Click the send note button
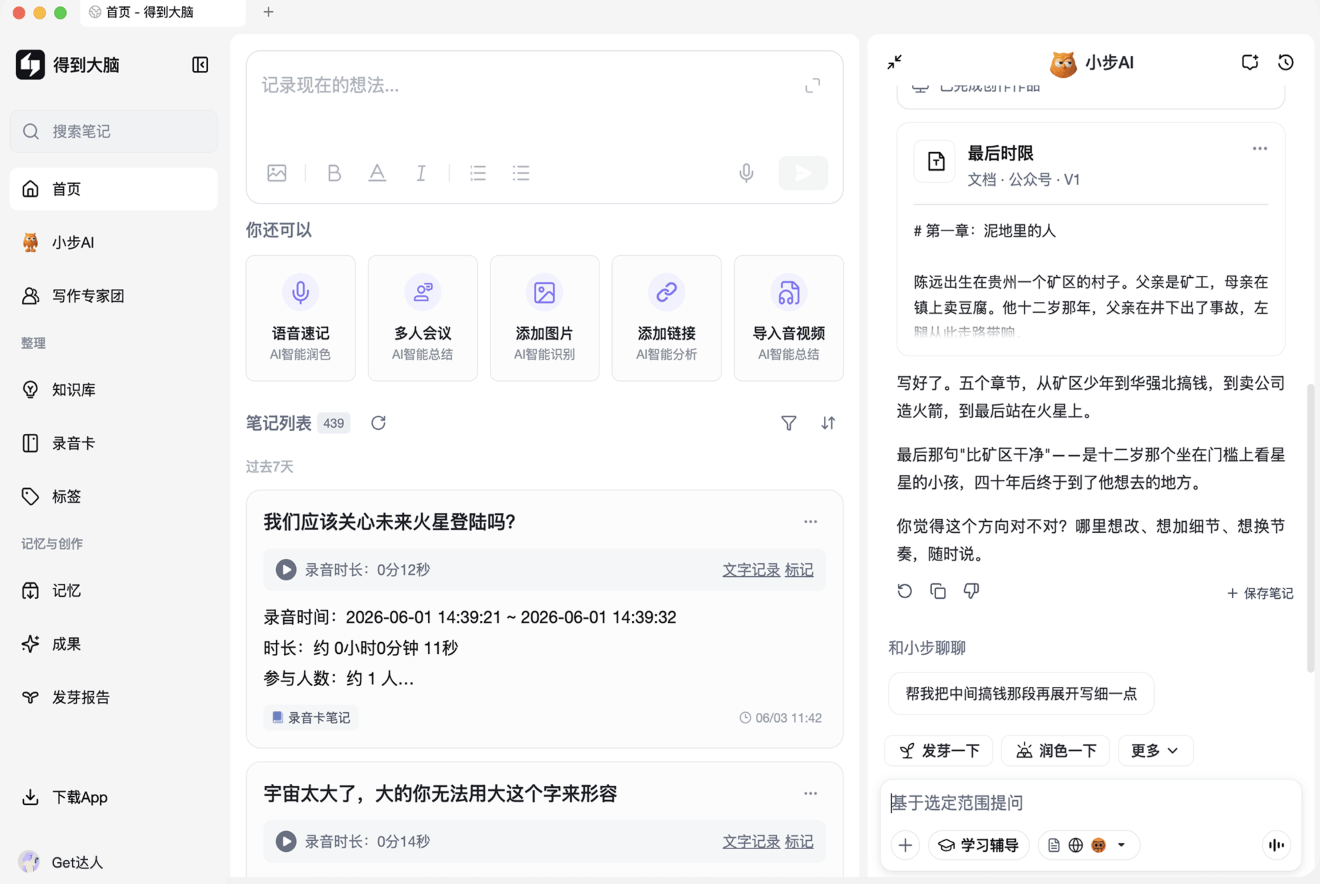The image size is (1320, 884). point(803,173)
